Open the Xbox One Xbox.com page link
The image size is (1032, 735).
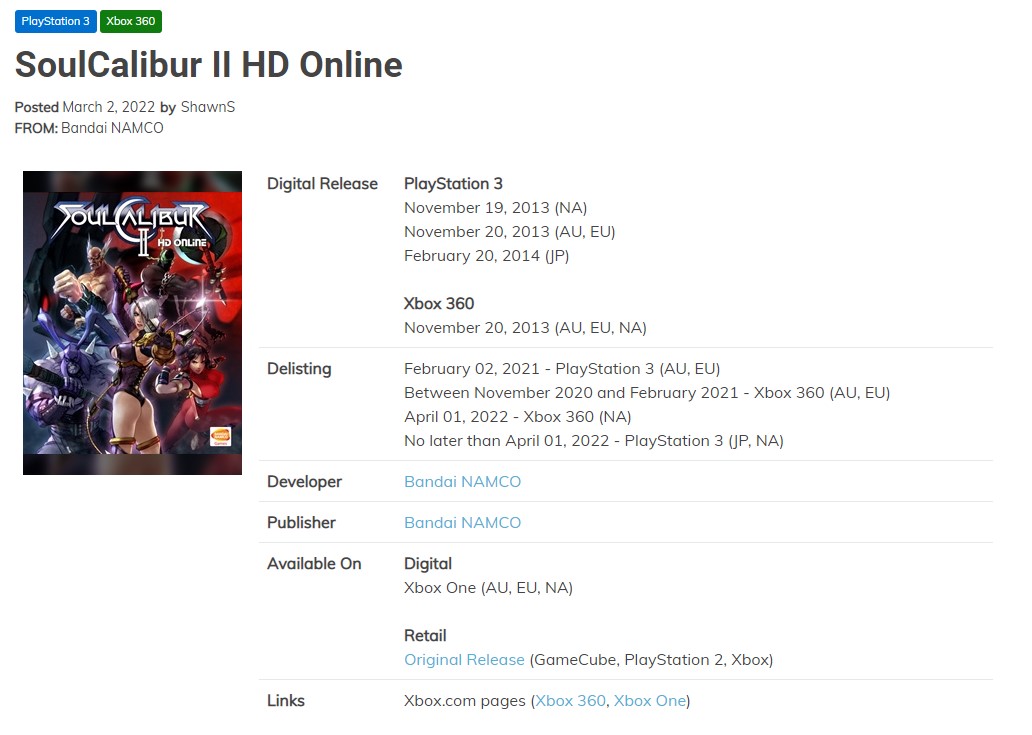(x=650, y=701)
